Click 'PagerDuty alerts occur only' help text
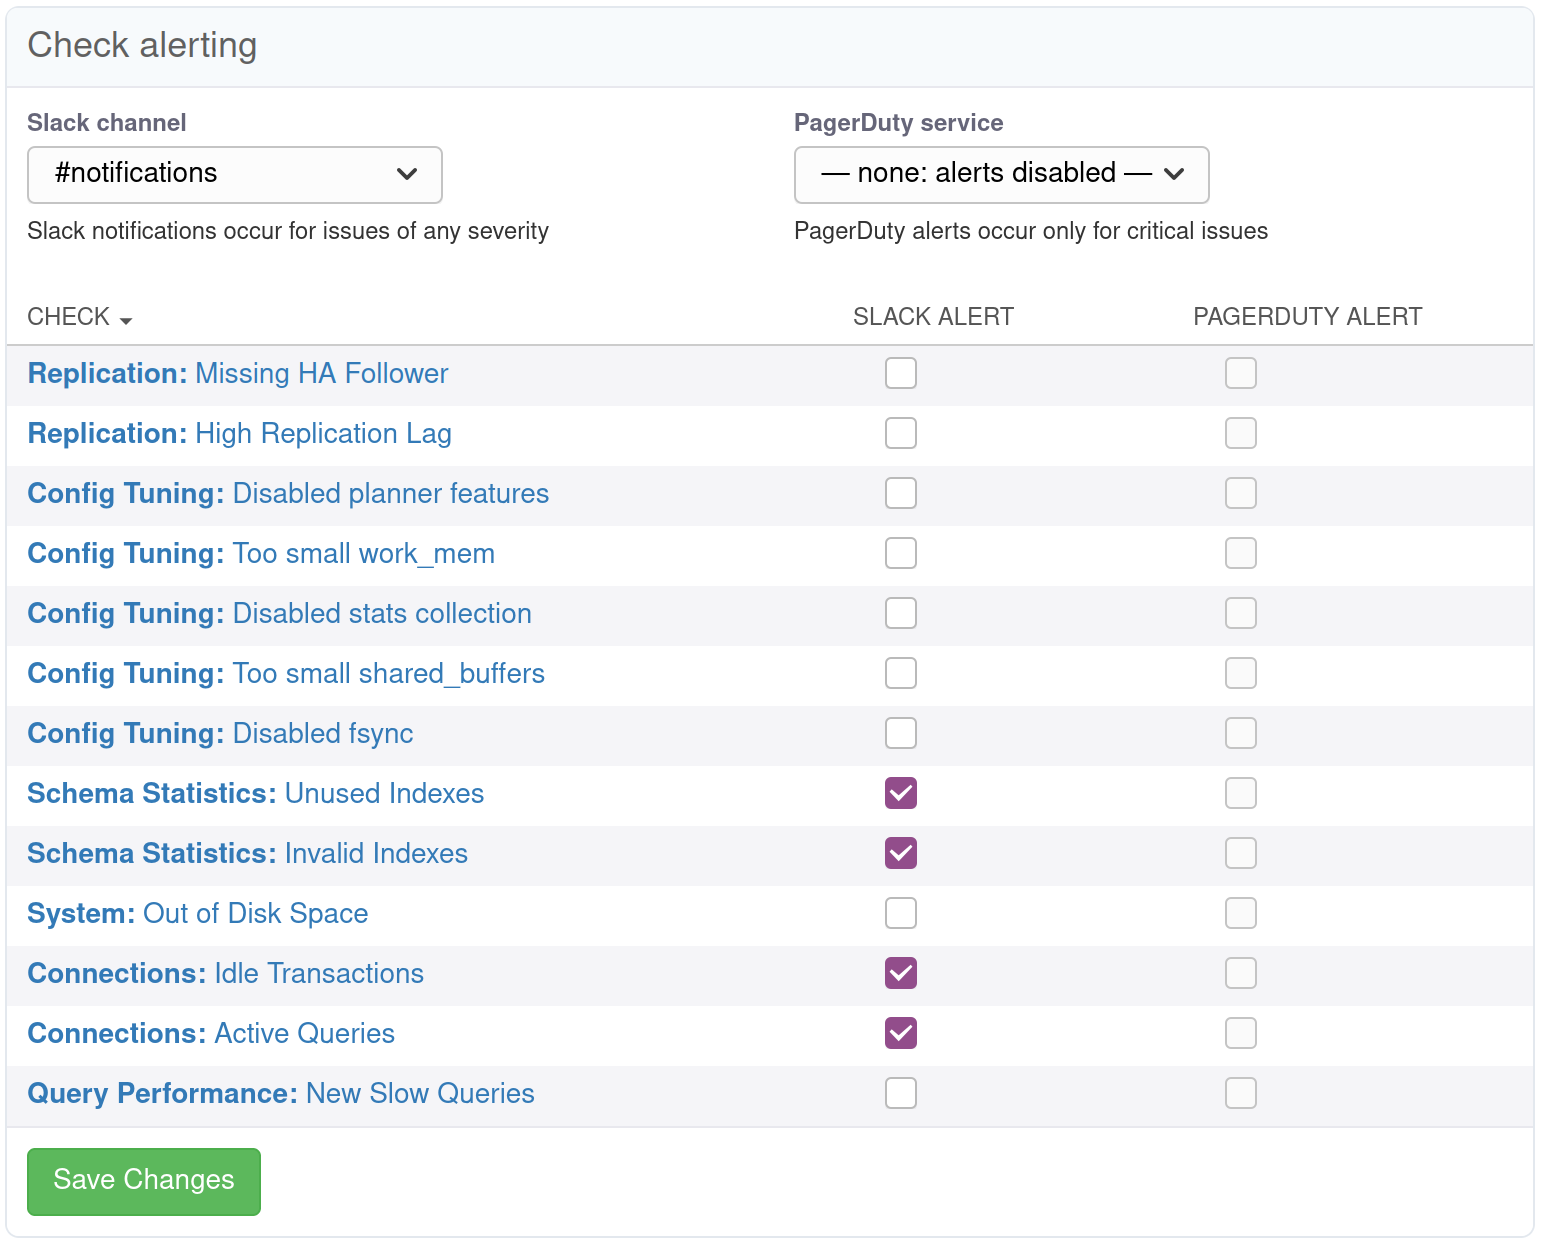 [1031, 231]
